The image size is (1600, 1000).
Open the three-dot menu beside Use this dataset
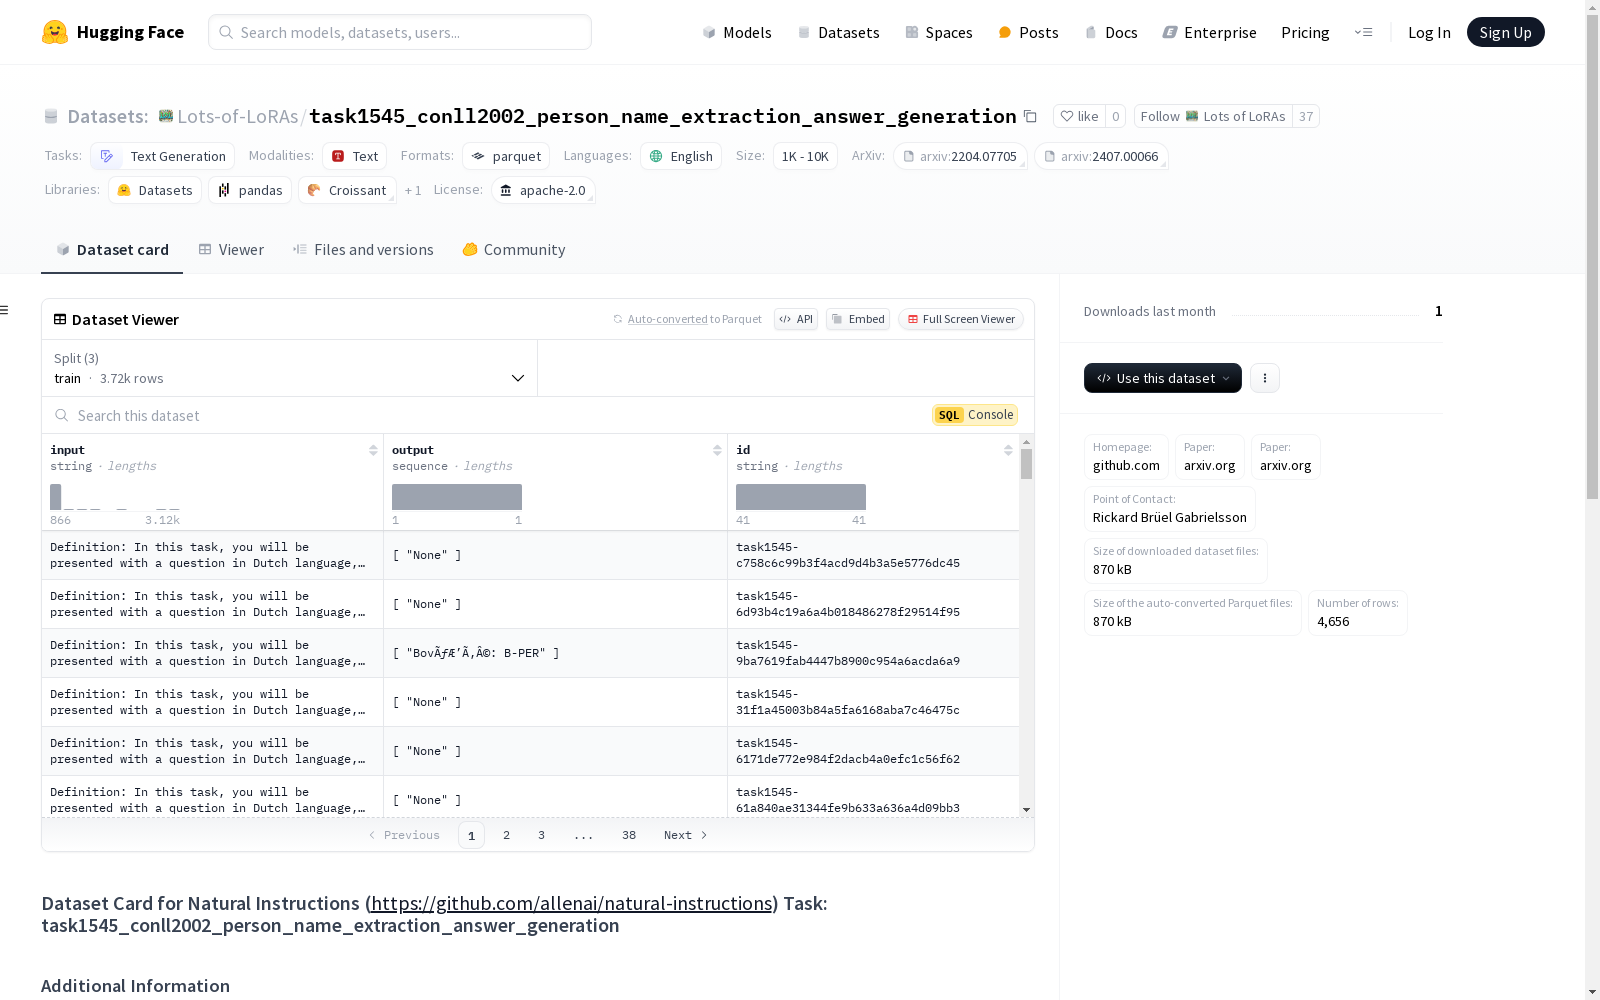[x=1265, y=378]
